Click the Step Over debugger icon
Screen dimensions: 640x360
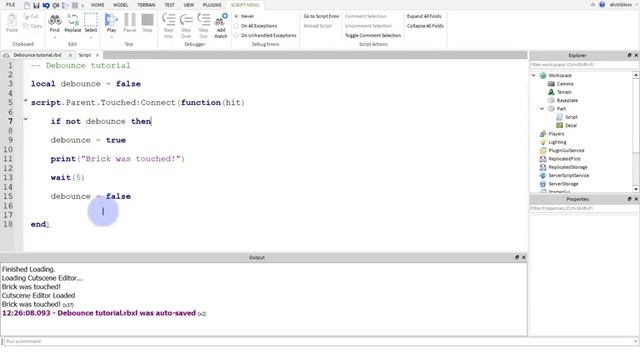point(186,20)
